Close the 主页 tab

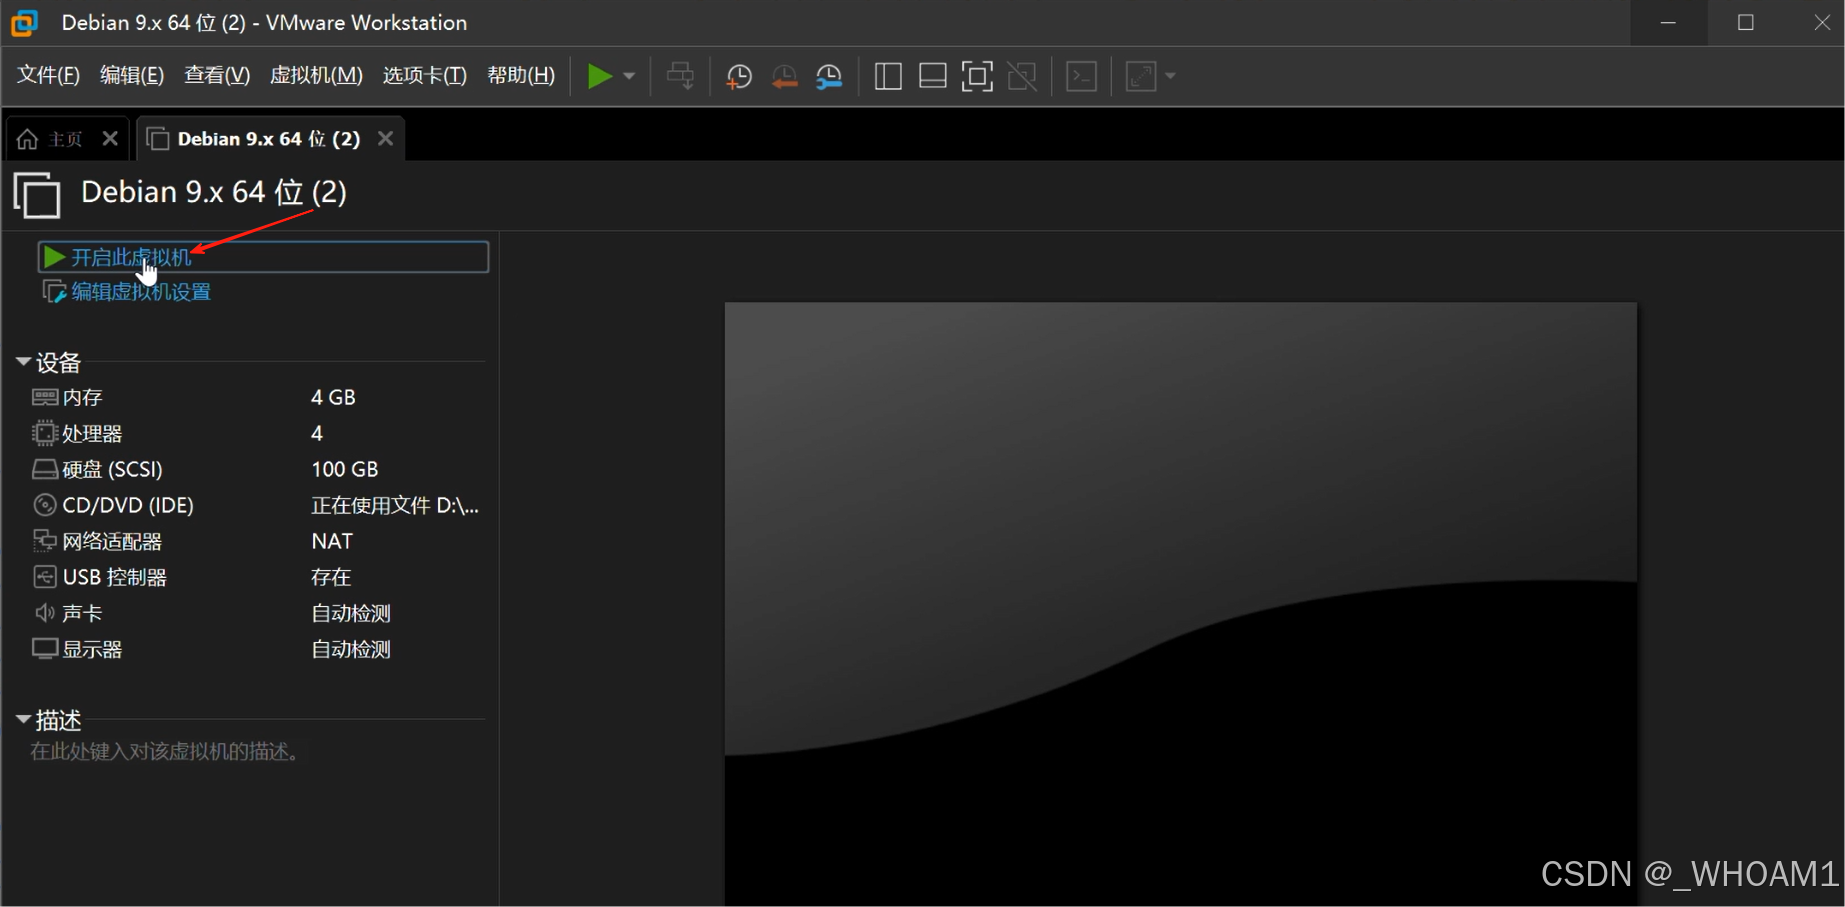click(x=110, y=139)
